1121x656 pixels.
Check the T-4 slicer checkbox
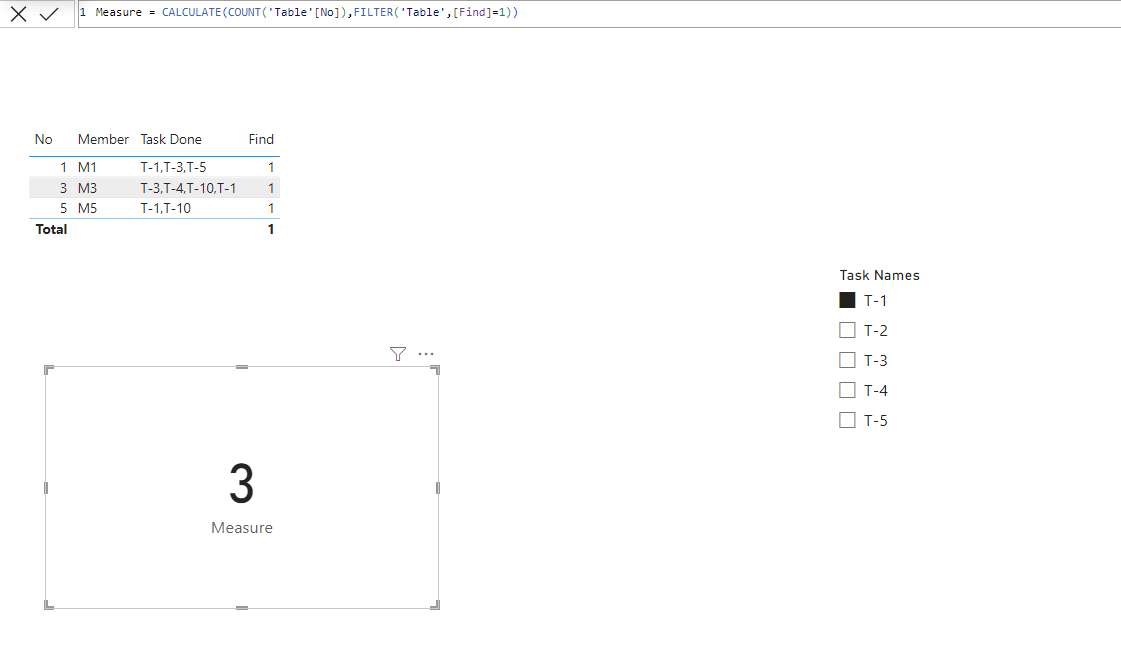click(847, 390)
